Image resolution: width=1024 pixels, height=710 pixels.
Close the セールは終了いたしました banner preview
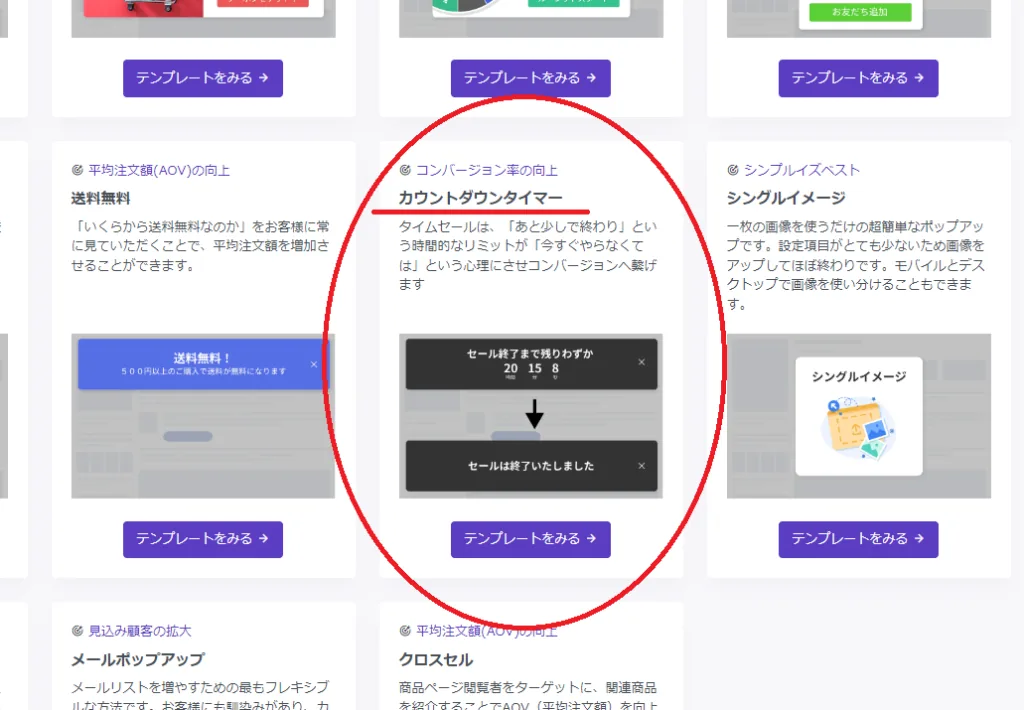click(x=641, y=466)
